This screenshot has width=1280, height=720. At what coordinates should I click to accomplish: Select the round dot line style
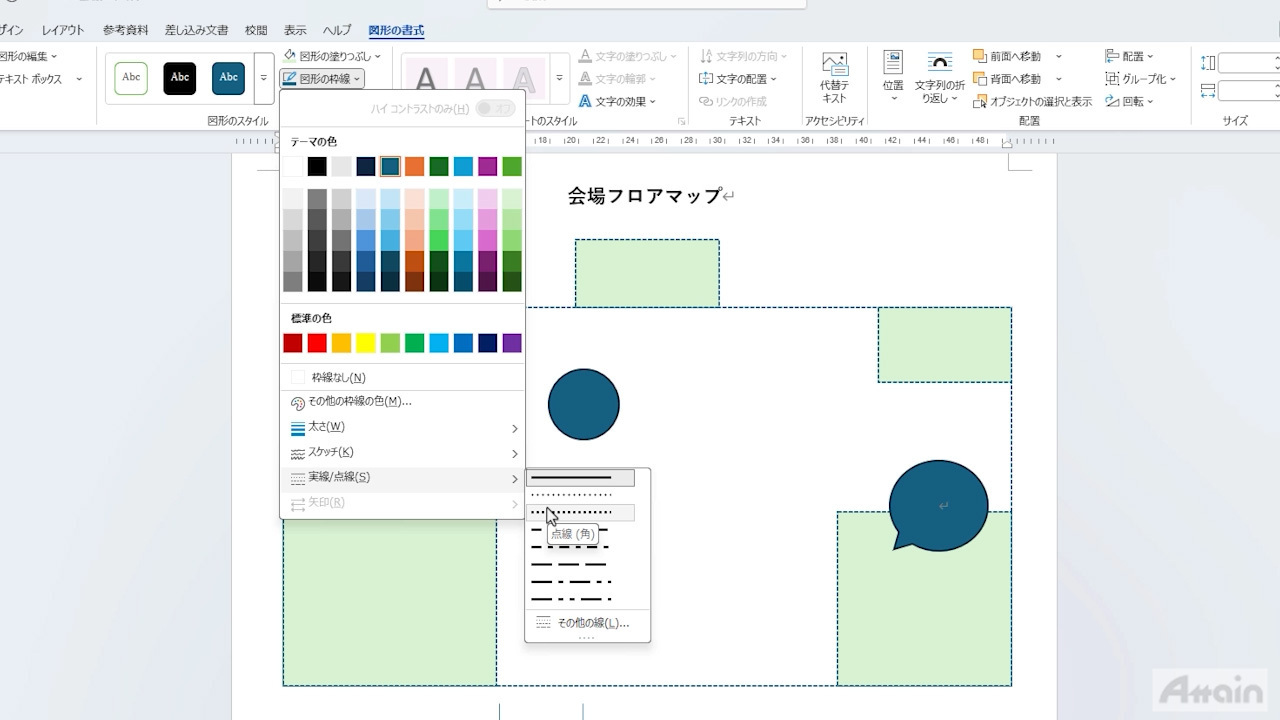pos(581,495)
